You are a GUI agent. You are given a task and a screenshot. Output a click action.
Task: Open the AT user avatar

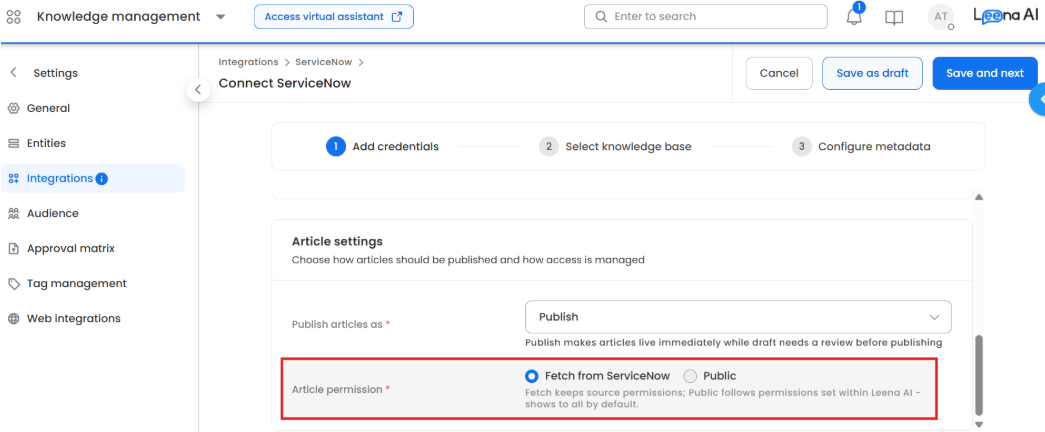pos(940,17)
